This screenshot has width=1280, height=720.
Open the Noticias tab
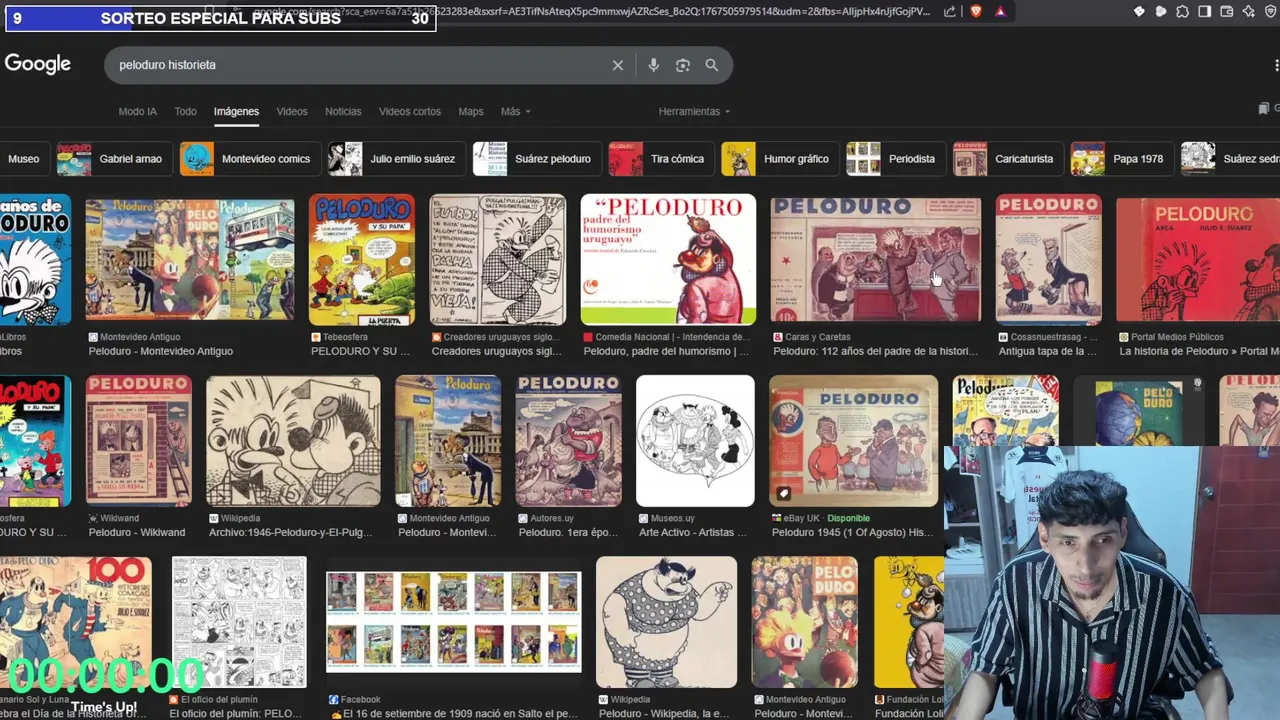[343, 111]
